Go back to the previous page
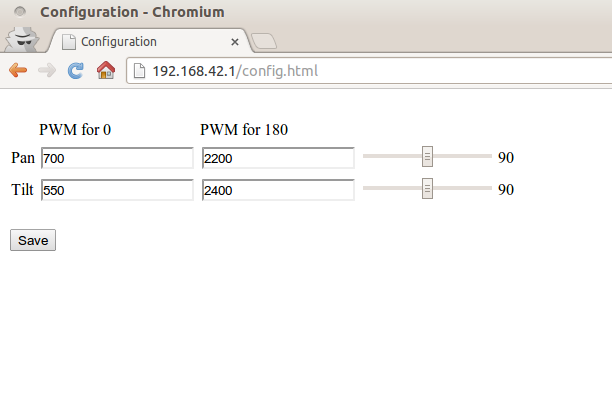Image resolution: width=612 pixels, height=404 pixels. 18,71
